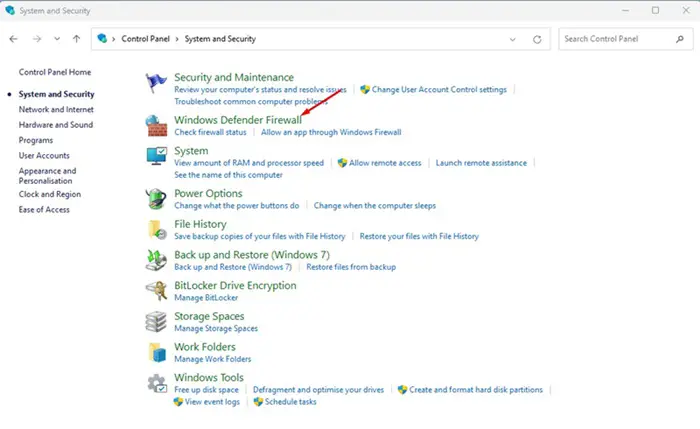The image size is (700, 429).
Task: Click View amount of RAM and processor speed
Action: click(249, 163)
